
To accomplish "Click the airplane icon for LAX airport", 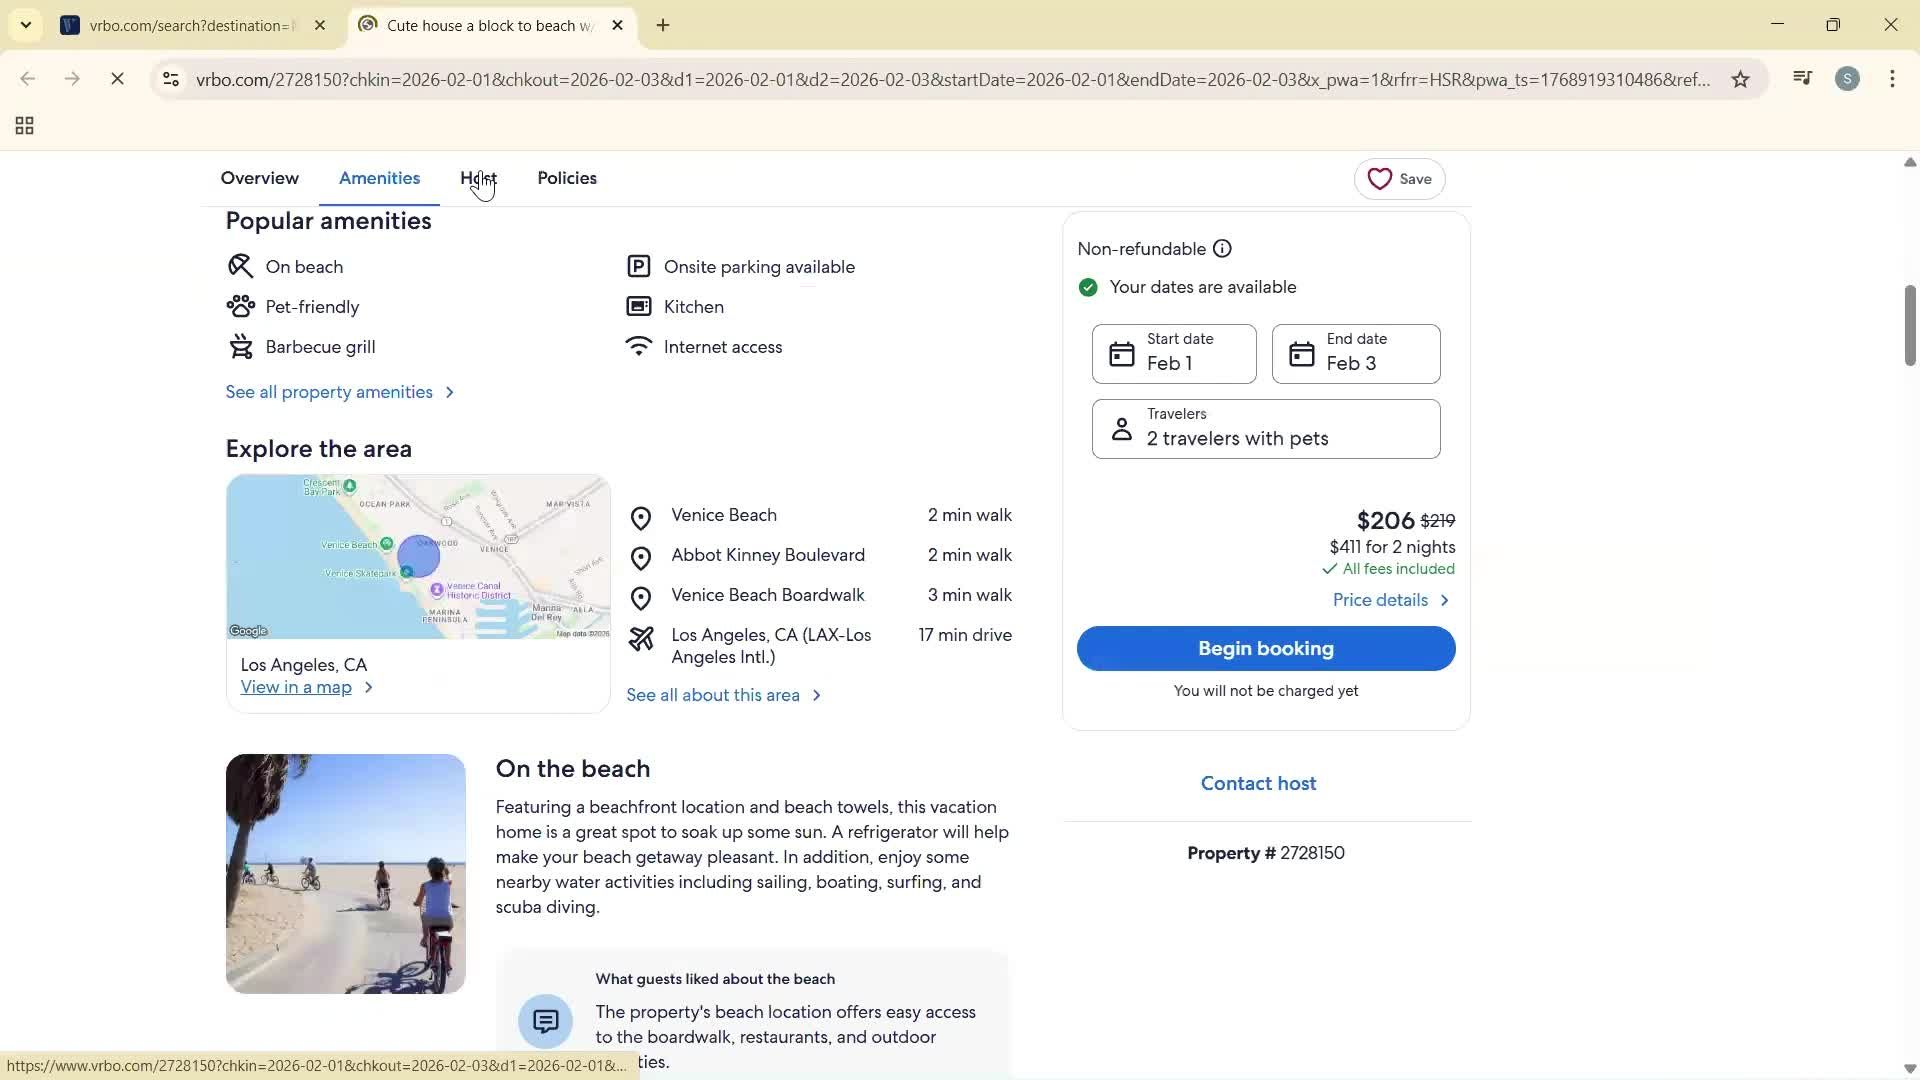I will tap(641, 638).
